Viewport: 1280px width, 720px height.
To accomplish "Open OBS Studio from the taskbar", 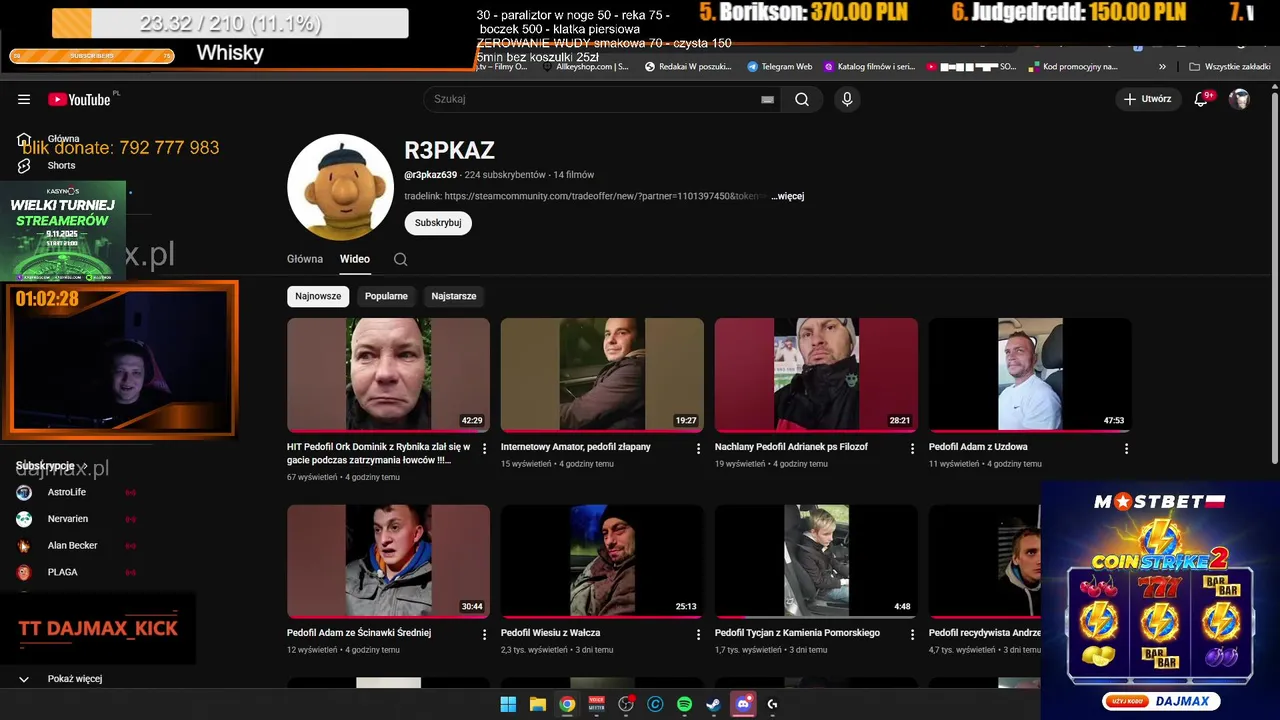I will coord(626,704).
